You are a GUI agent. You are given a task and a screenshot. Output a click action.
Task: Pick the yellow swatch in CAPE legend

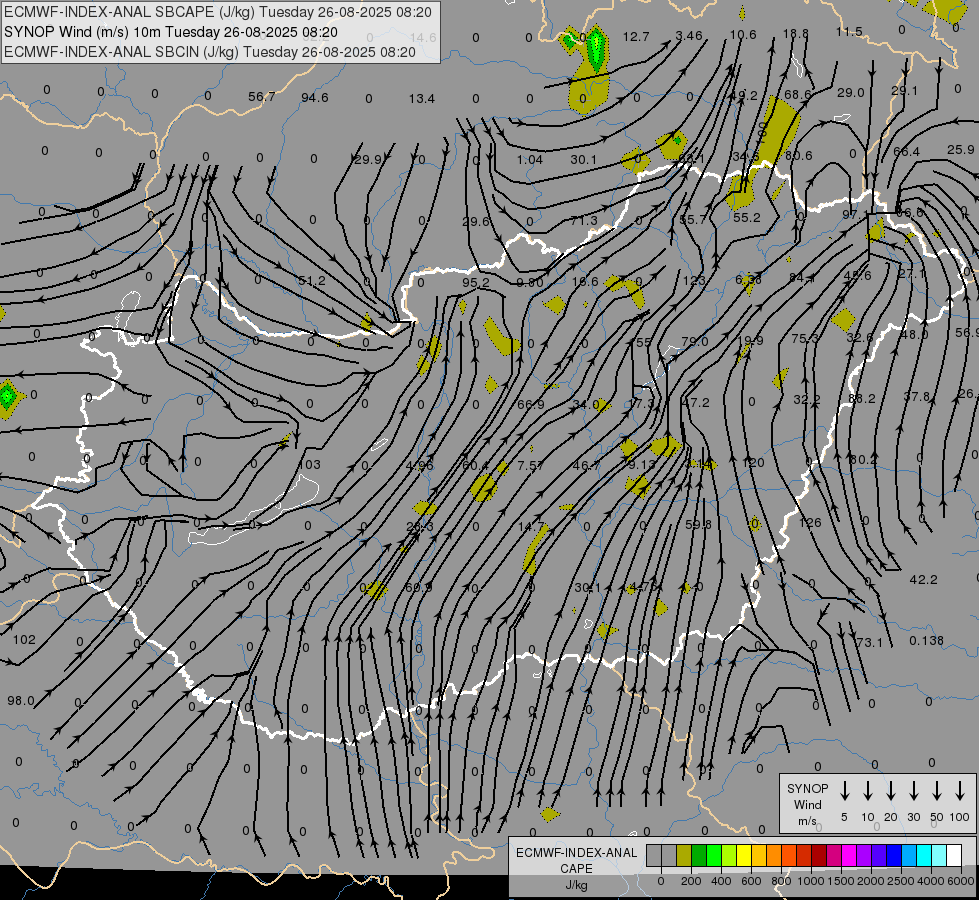click(744, 855)
